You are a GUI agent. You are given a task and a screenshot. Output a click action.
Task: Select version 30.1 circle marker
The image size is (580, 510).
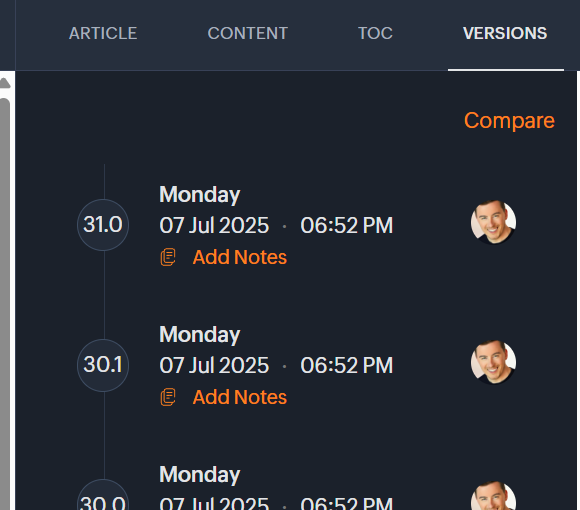click(103, 365)
